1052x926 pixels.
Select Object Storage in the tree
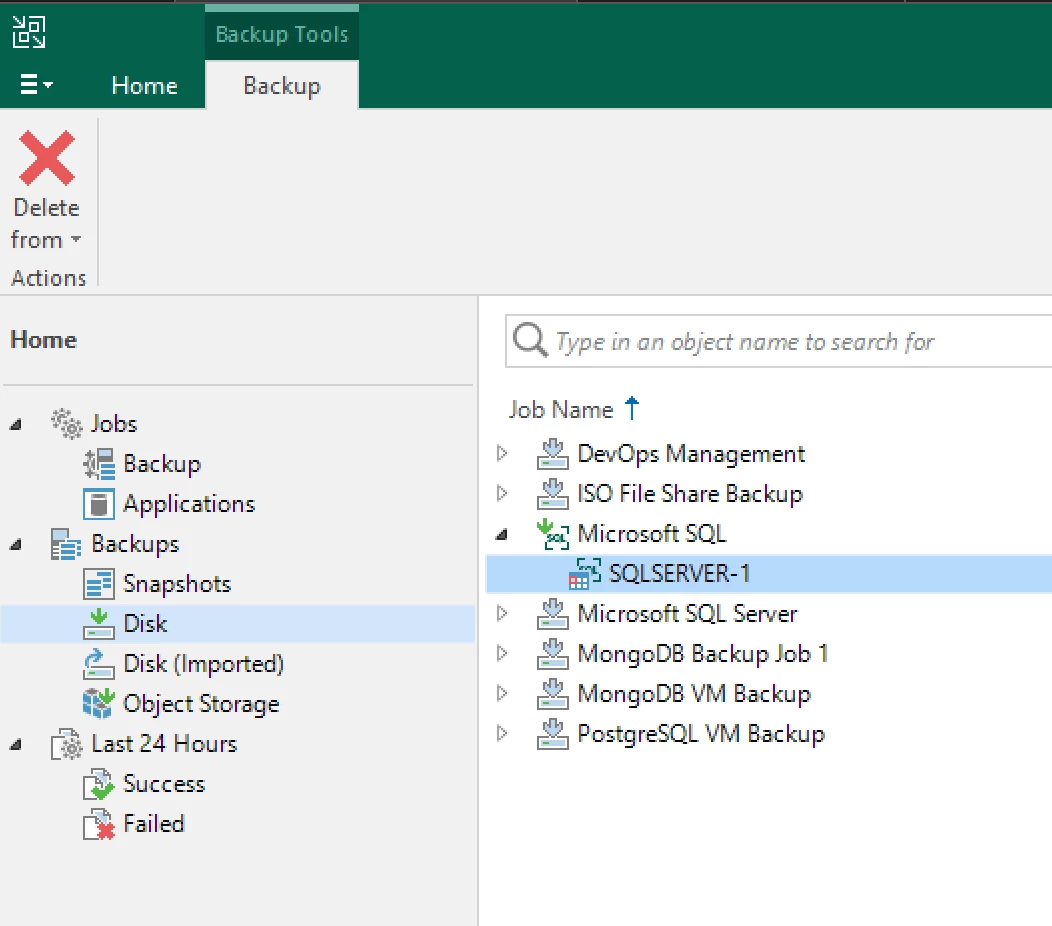201,703
